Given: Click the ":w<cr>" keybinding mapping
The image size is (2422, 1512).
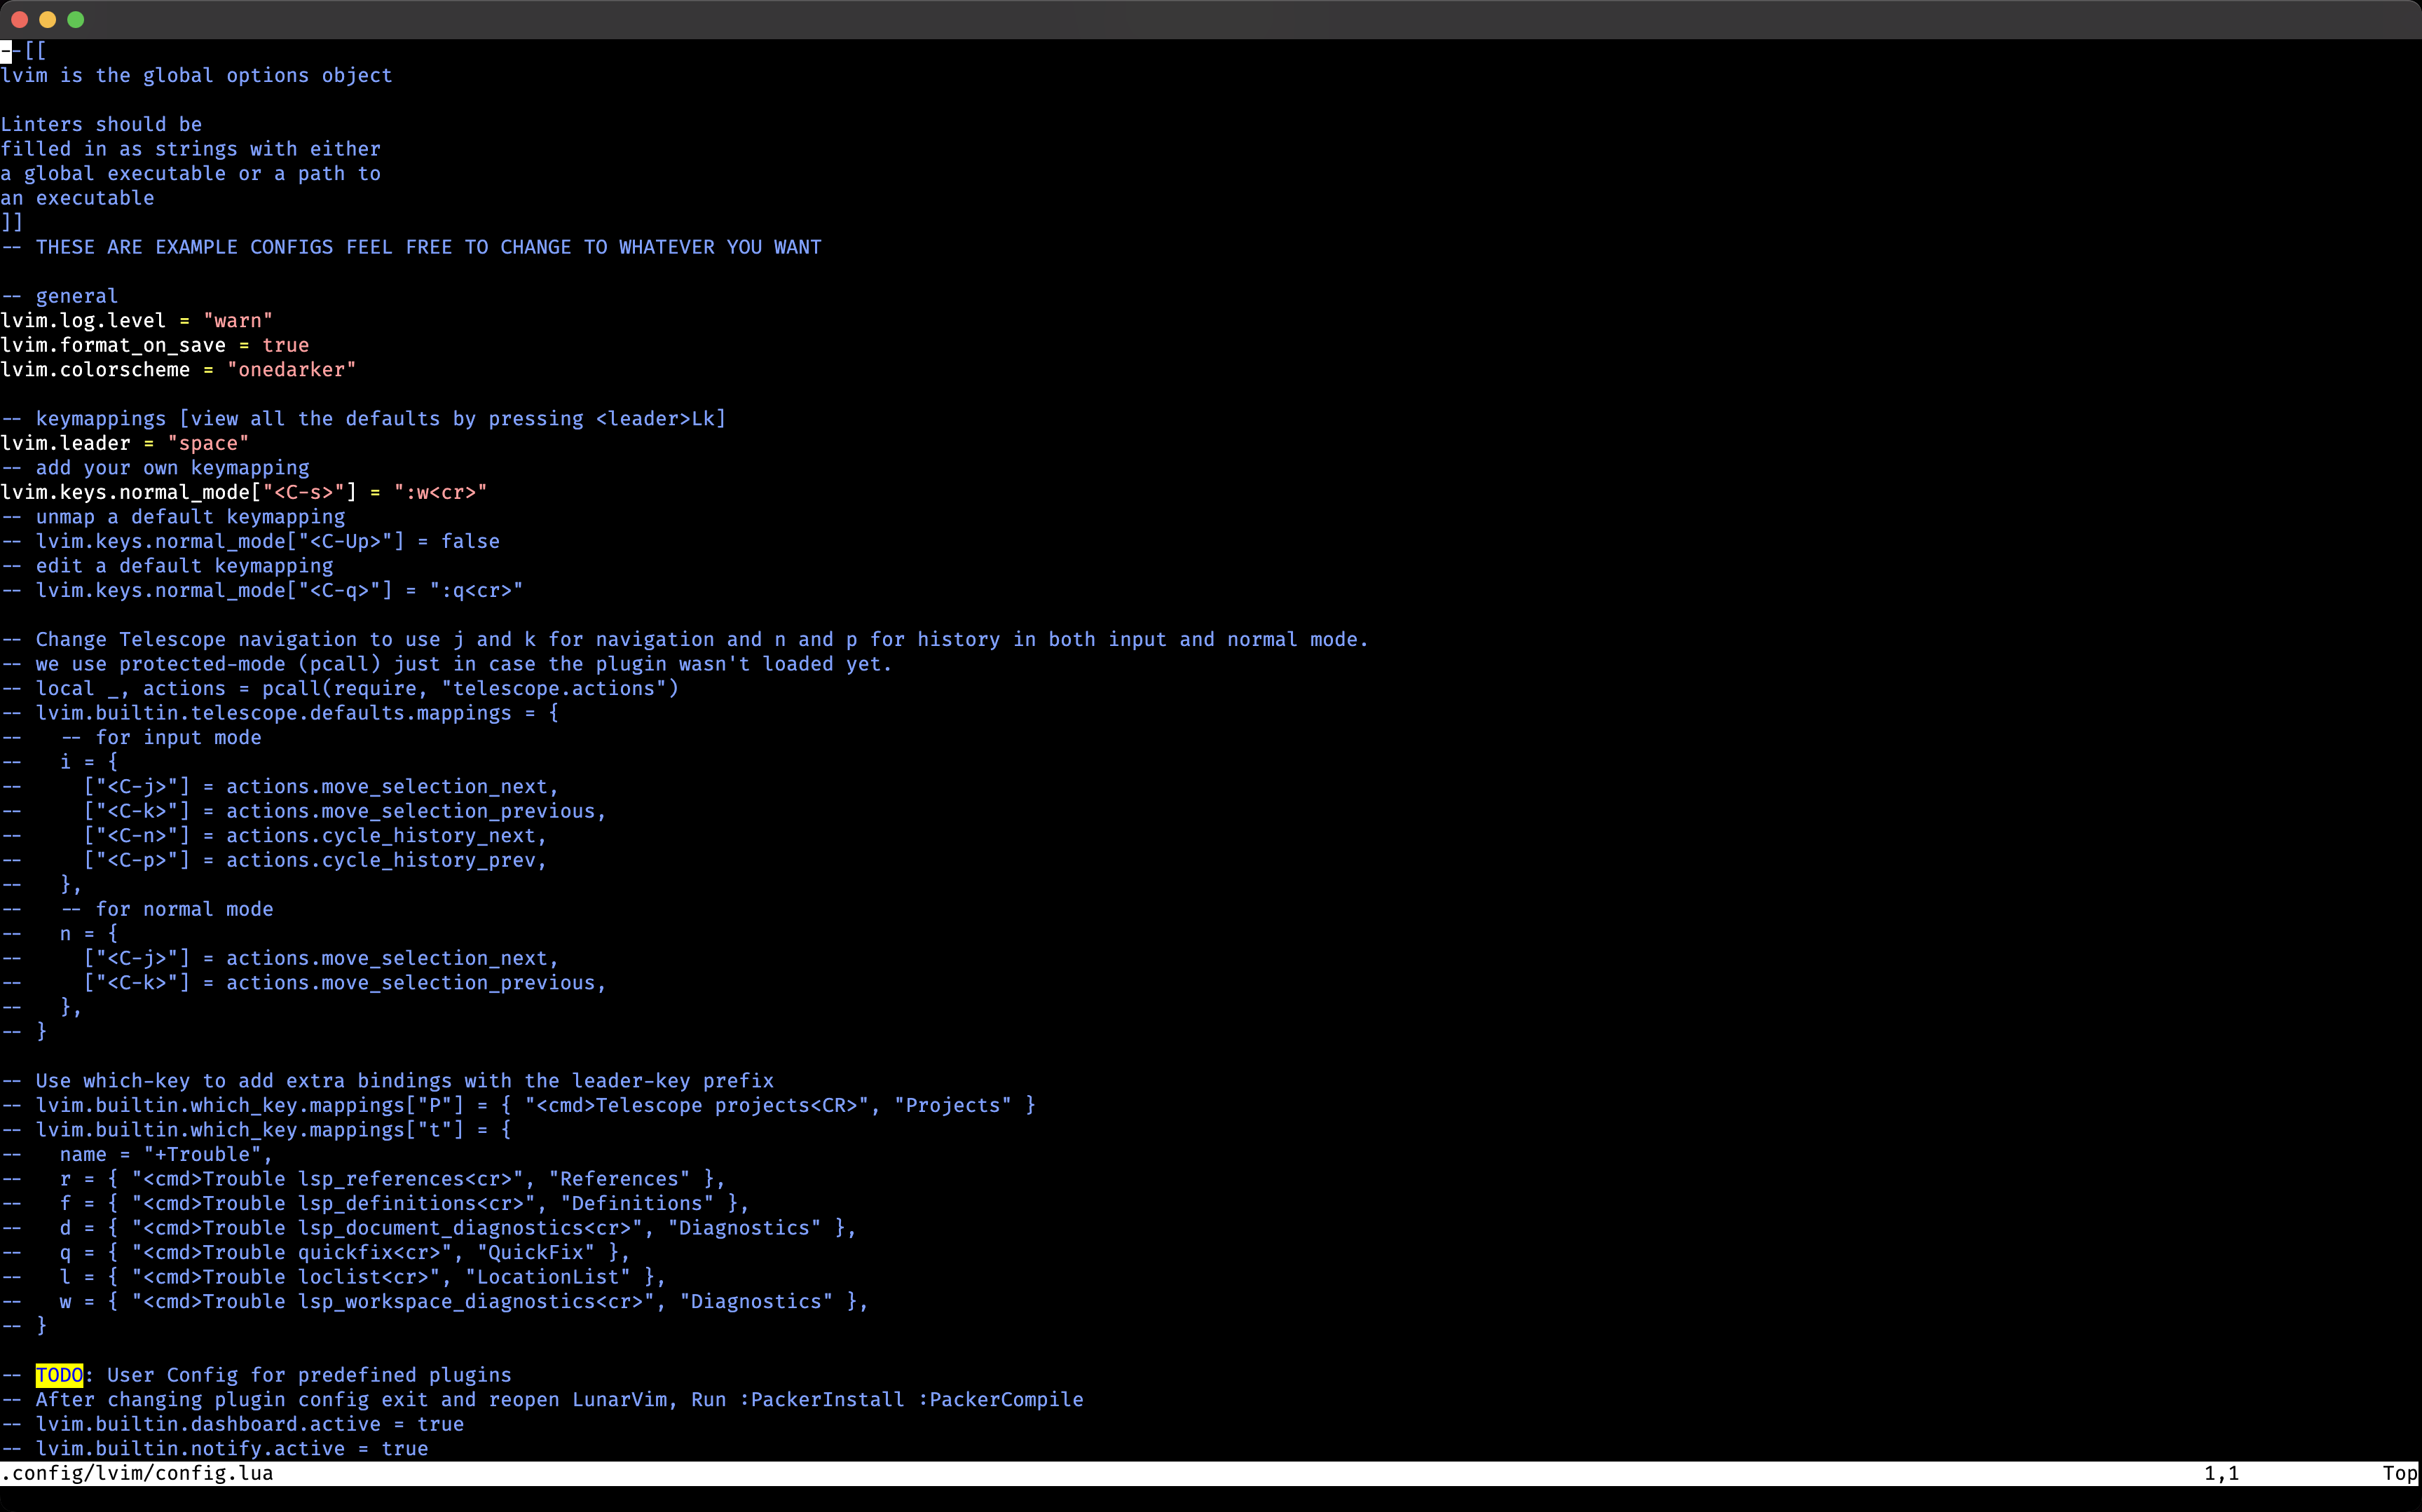Looking at the screenshot, I should point(440,492).
